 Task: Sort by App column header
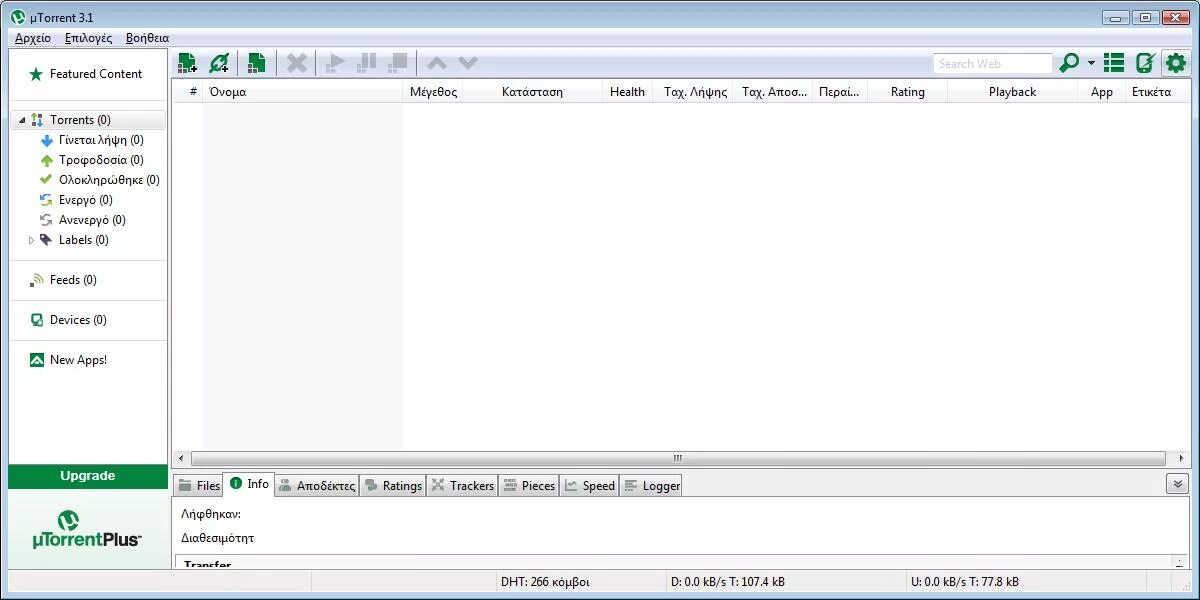[1102, 91]
